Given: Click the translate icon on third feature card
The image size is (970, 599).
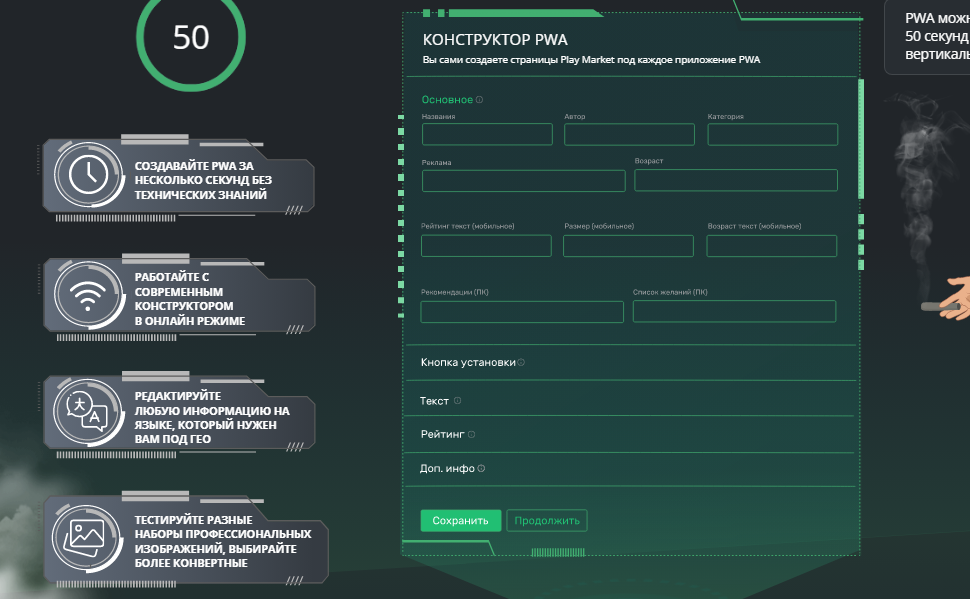Looking at the screenshot, I should [x=87, y=412].
